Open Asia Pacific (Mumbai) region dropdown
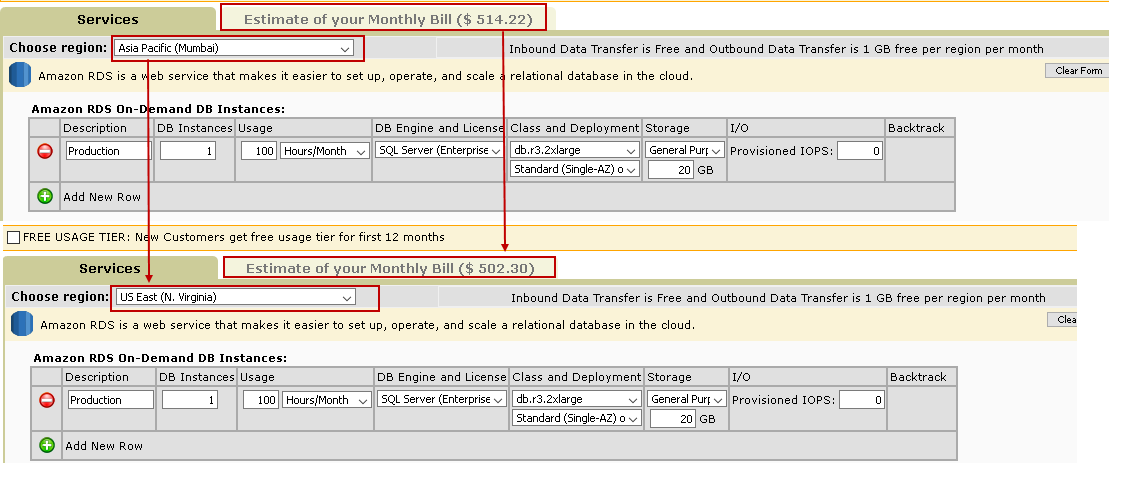The image size is (1123, 477). pyautogui.click(x=235, y=48)
